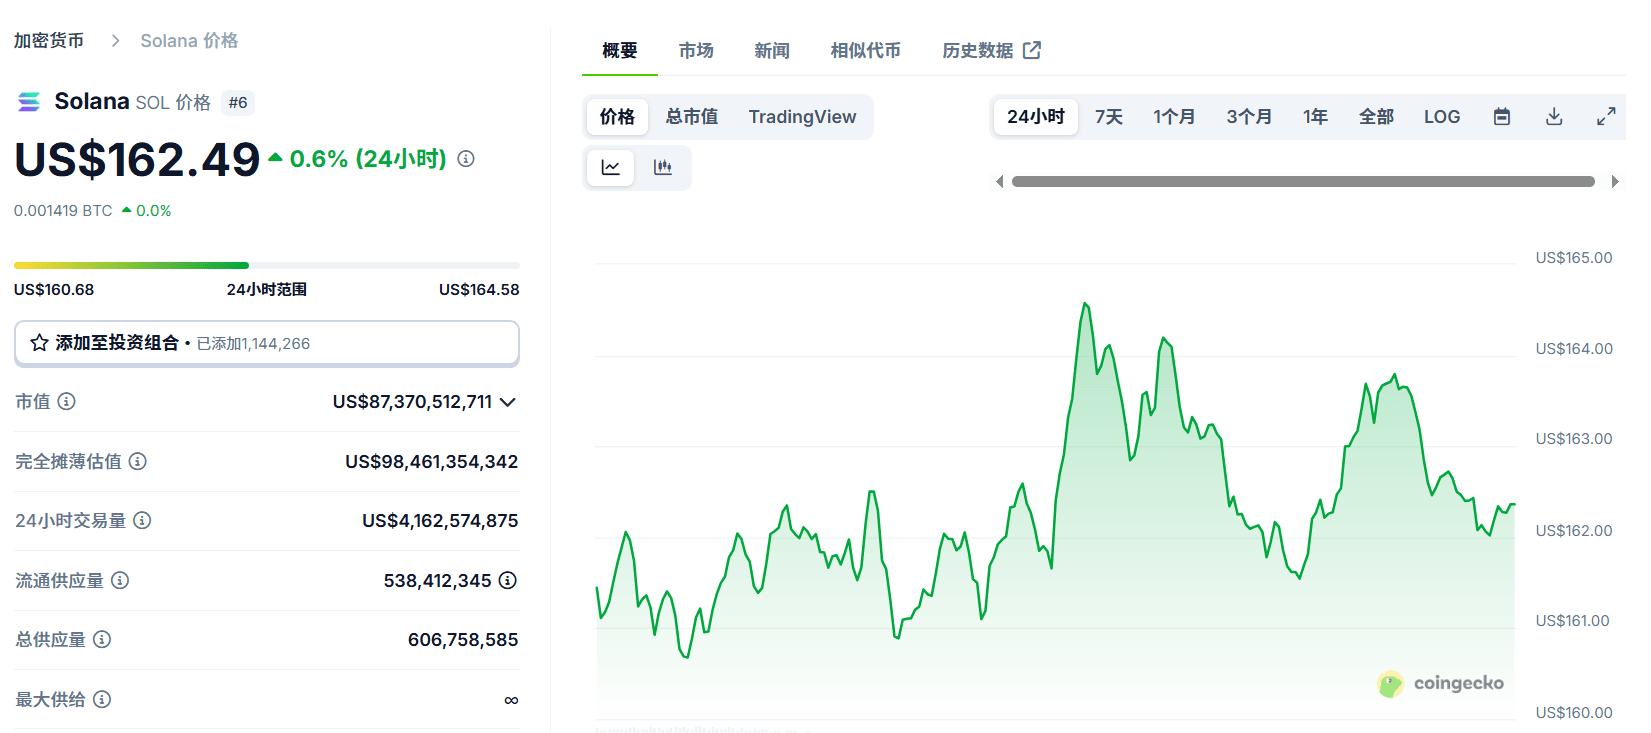This screenshot has width=1651, height=733.
Task: Open the 概要 tab
Action: coord(620,50)
